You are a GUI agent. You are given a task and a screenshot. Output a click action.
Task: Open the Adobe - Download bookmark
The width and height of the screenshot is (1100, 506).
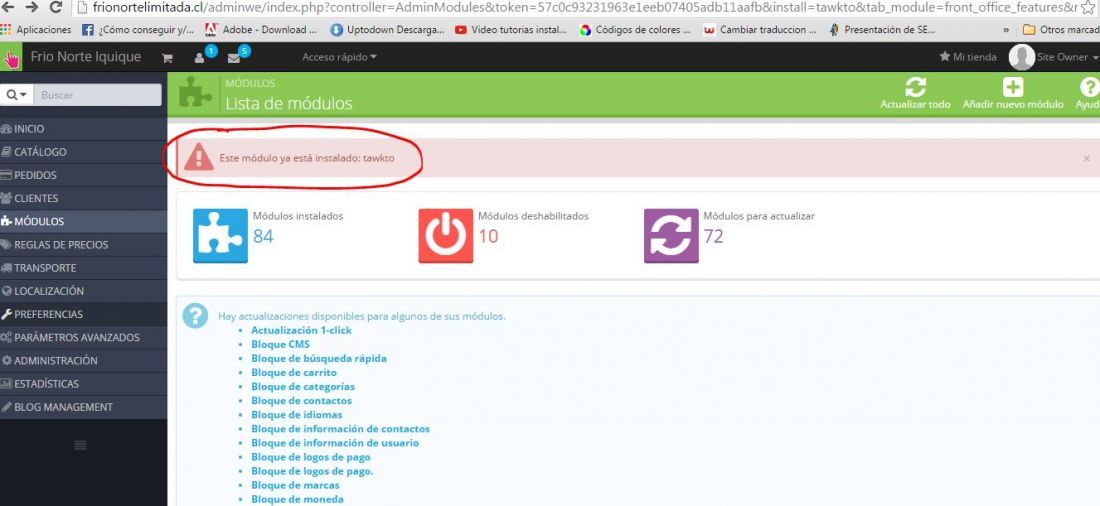260,30
